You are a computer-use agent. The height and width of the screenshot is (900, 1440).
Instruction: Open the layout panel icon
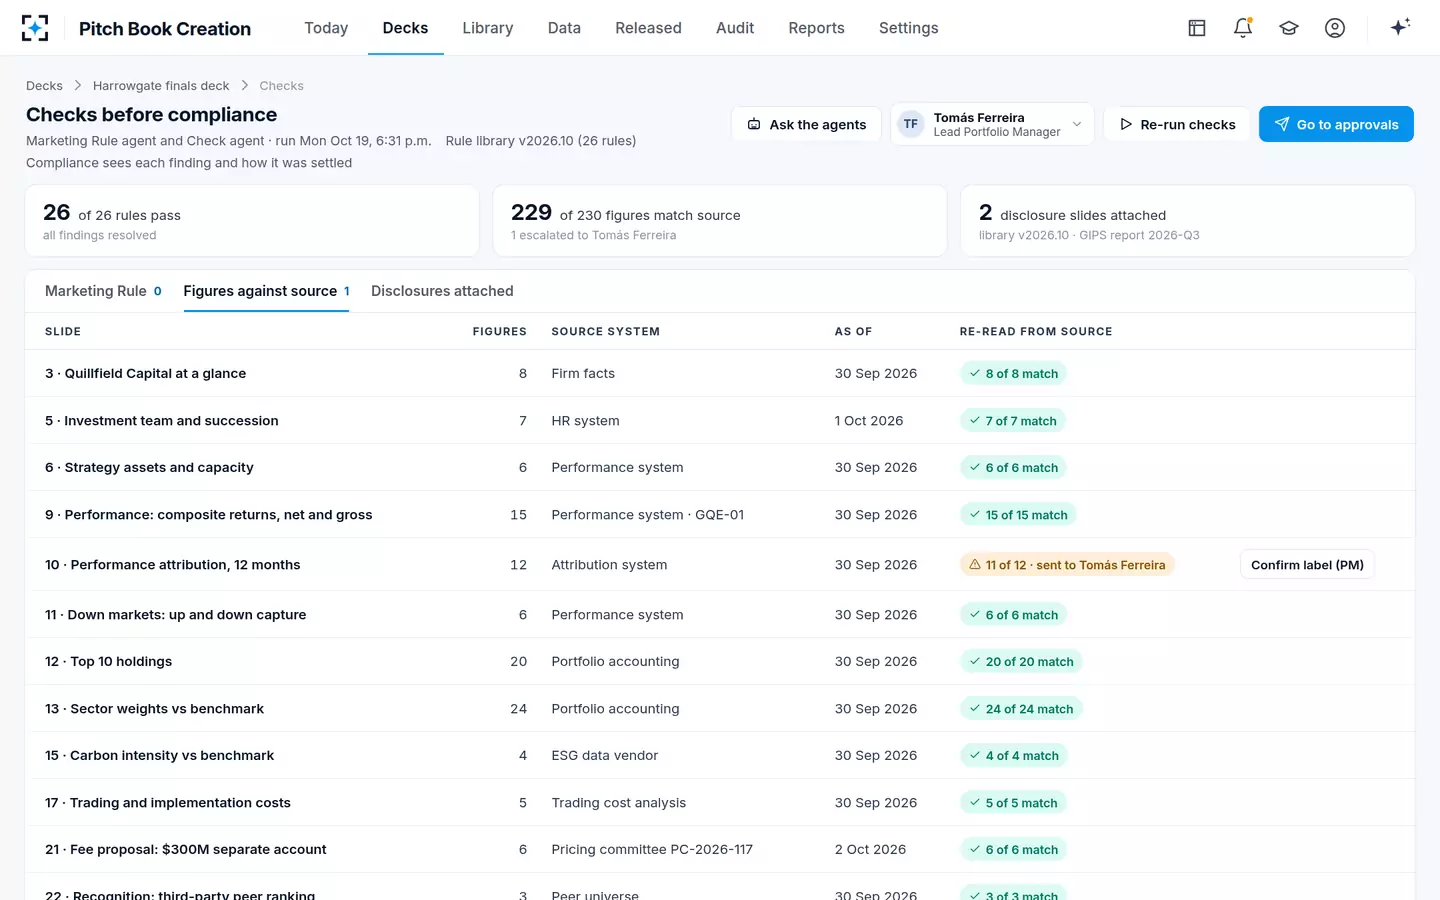click(1197, 28)
